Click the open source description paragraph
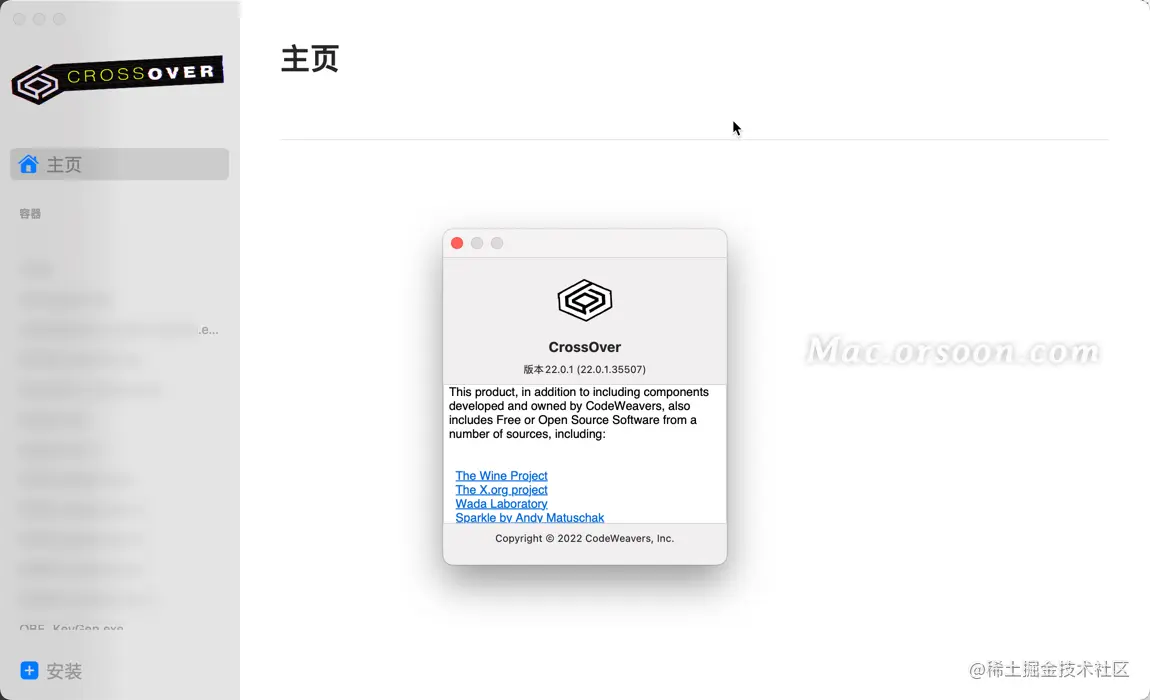The height and width of the screenshot is (700, 1150). (579, 412)
